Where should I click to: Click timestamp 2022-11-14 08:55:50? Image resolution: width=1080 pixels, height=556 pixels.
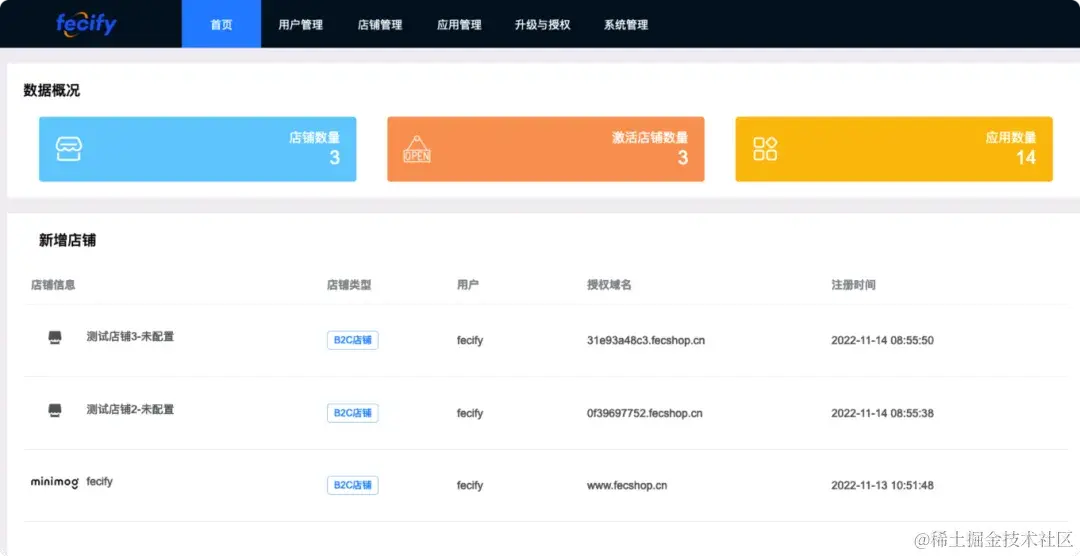(882, 340)
